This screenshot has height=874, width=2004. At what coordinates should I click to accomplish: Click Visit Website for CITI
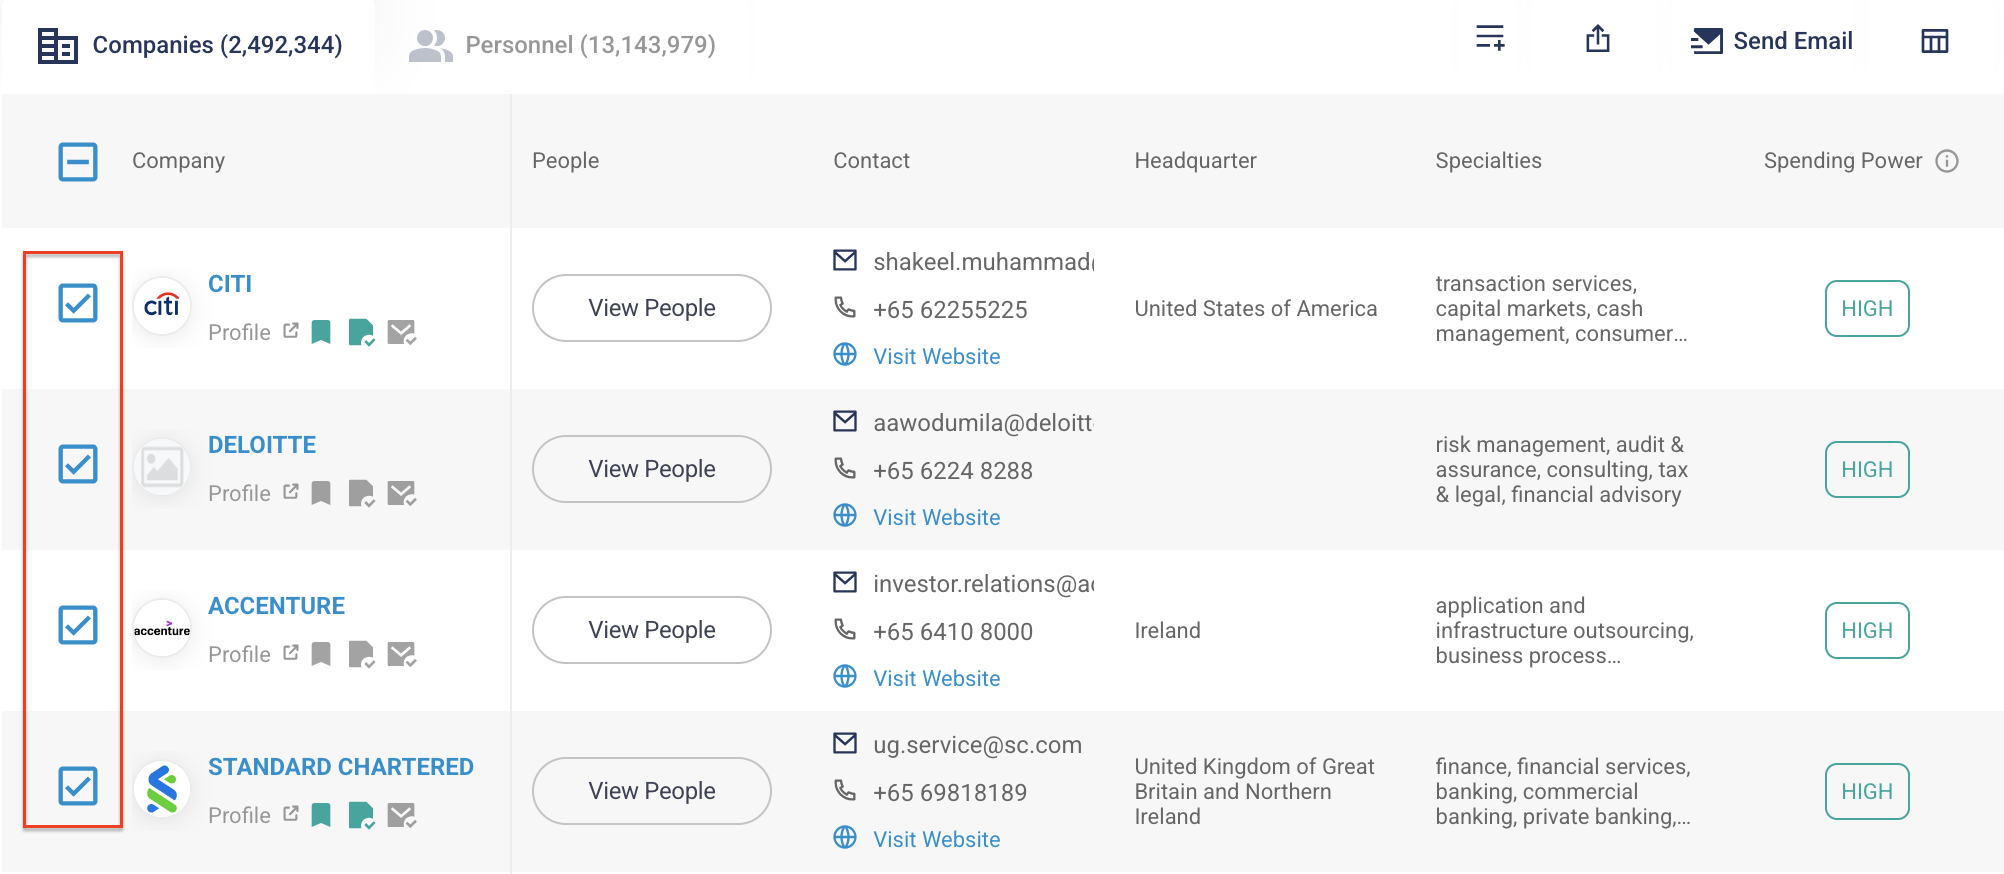pos(937,357)
